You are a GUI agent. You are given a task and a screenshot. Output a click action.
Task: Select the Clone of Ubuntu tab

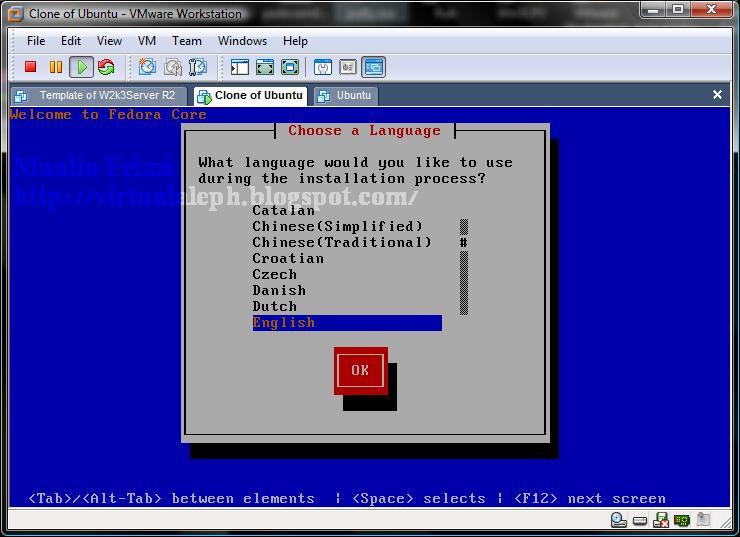pos(251,96)
